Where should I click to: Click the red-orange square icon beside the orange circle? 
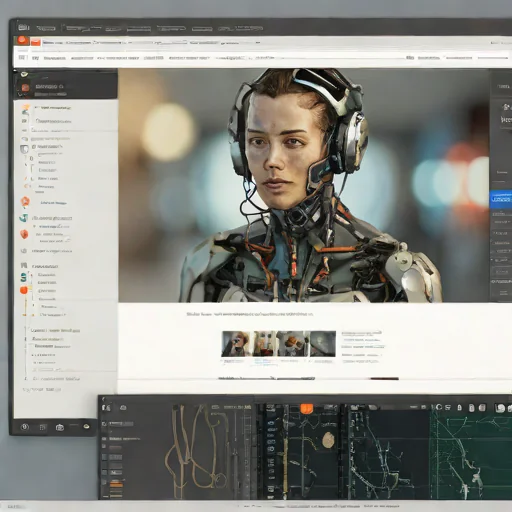[35, 42]
